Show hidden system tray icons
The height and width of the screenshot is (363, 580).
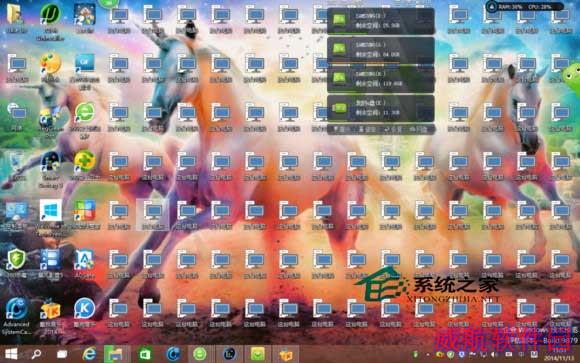428,354
